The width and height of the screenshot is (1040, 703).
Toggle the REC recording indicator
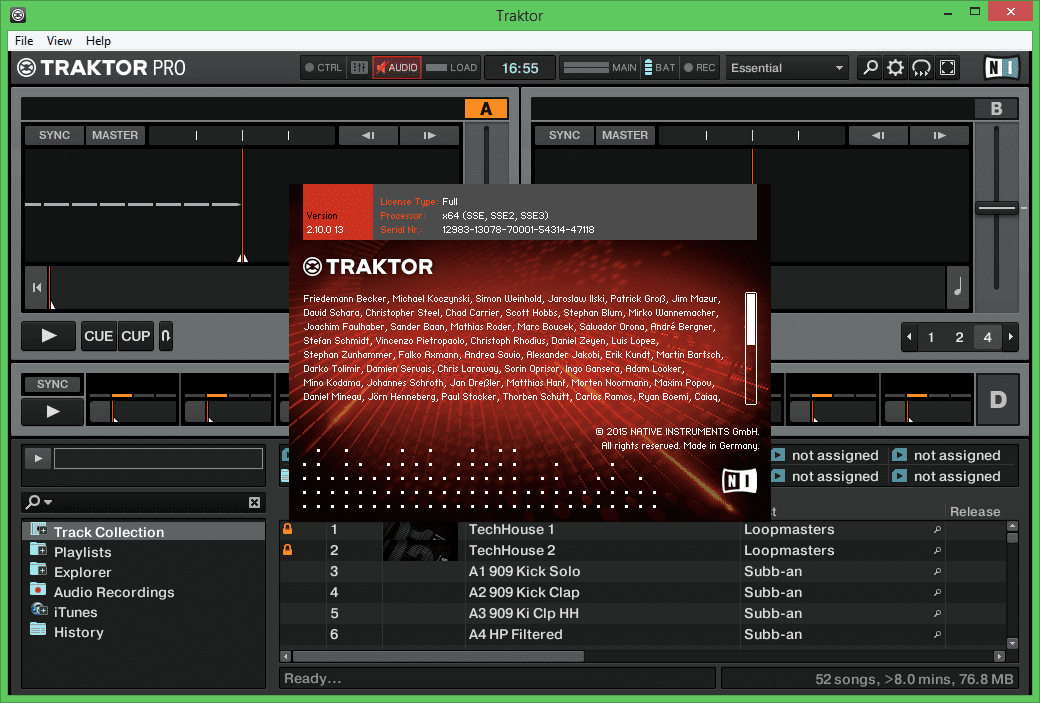(x=700, y=68)
